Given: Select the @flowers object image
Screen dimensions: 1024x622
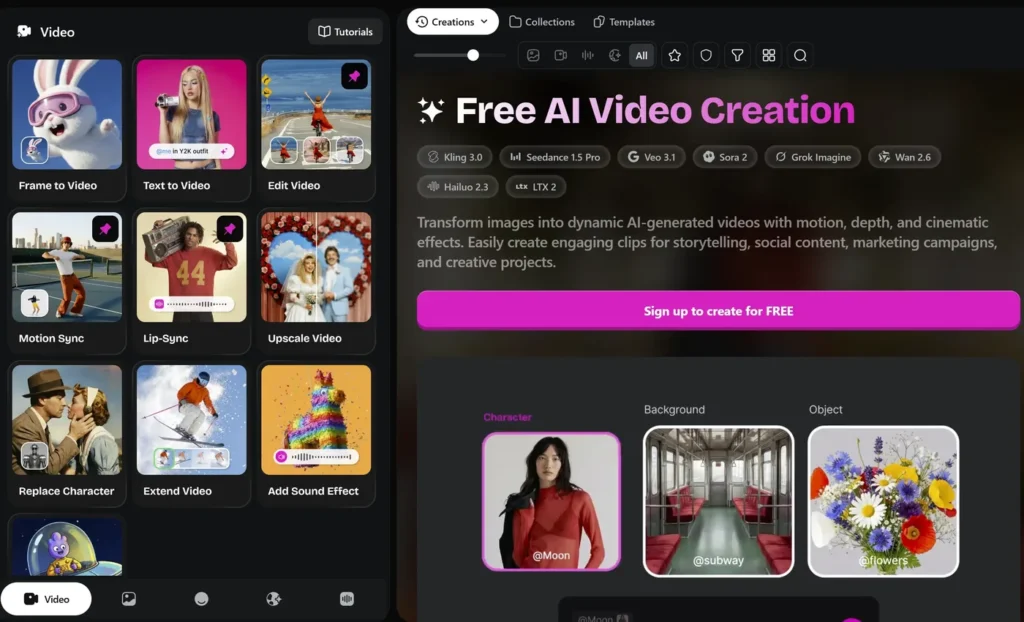Looking at the screenshot, I should 883,502.
